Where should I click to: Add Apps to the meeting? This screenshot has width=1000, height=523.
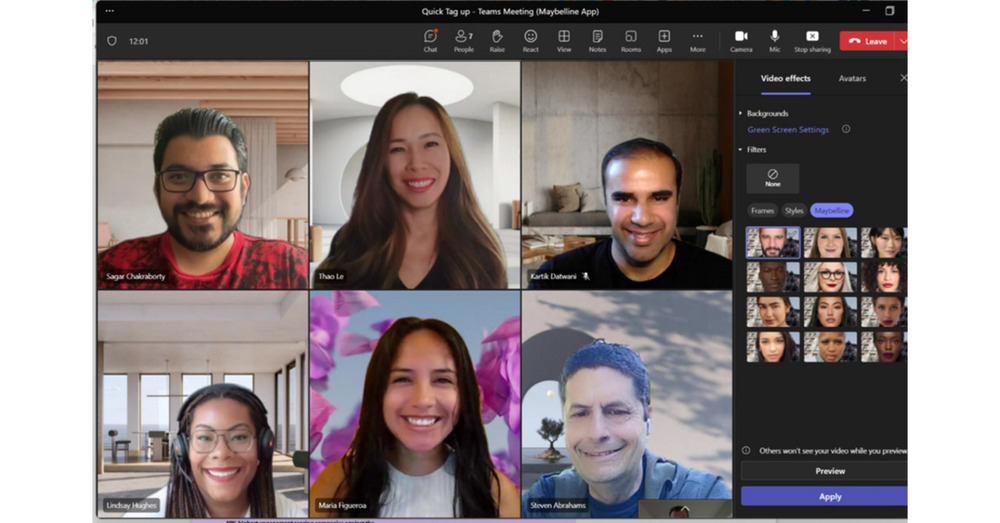[x=664, y=41]
